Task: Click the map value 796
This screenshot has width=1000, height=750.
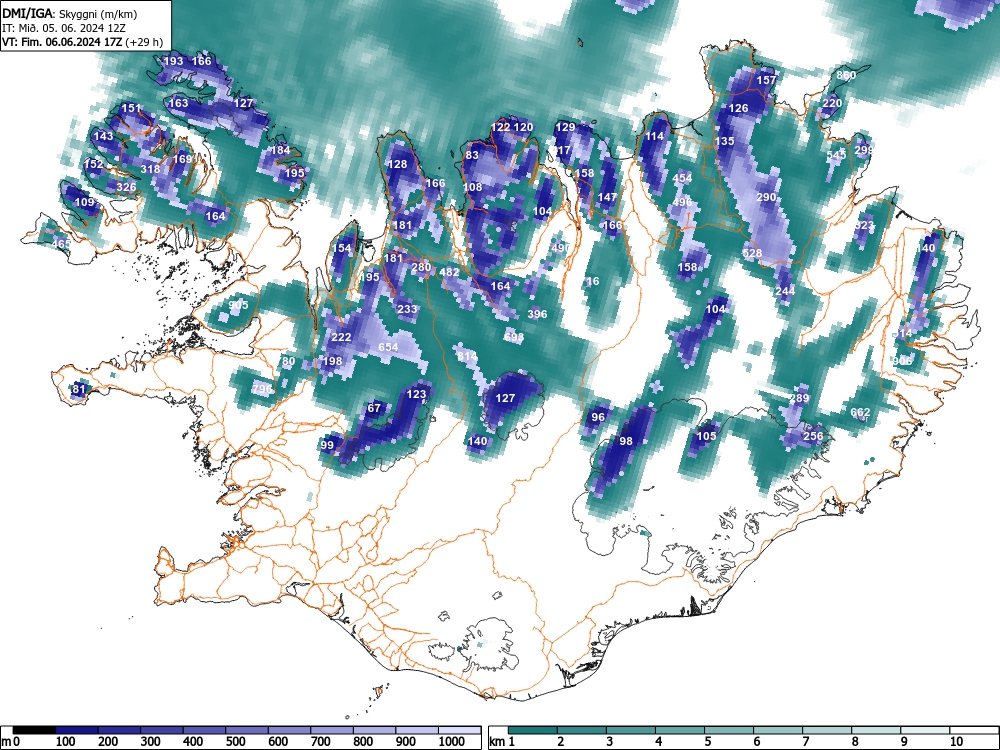Action: point(262,388)
